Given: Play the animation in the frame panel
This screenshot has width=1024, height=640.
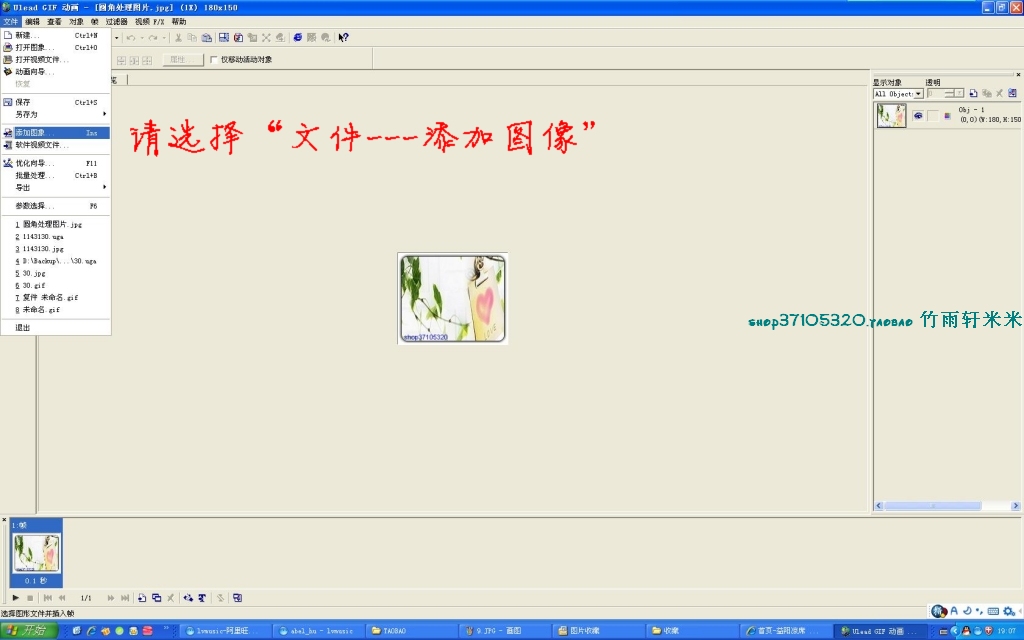Looking at the screenshot, I should coord(16,598).
